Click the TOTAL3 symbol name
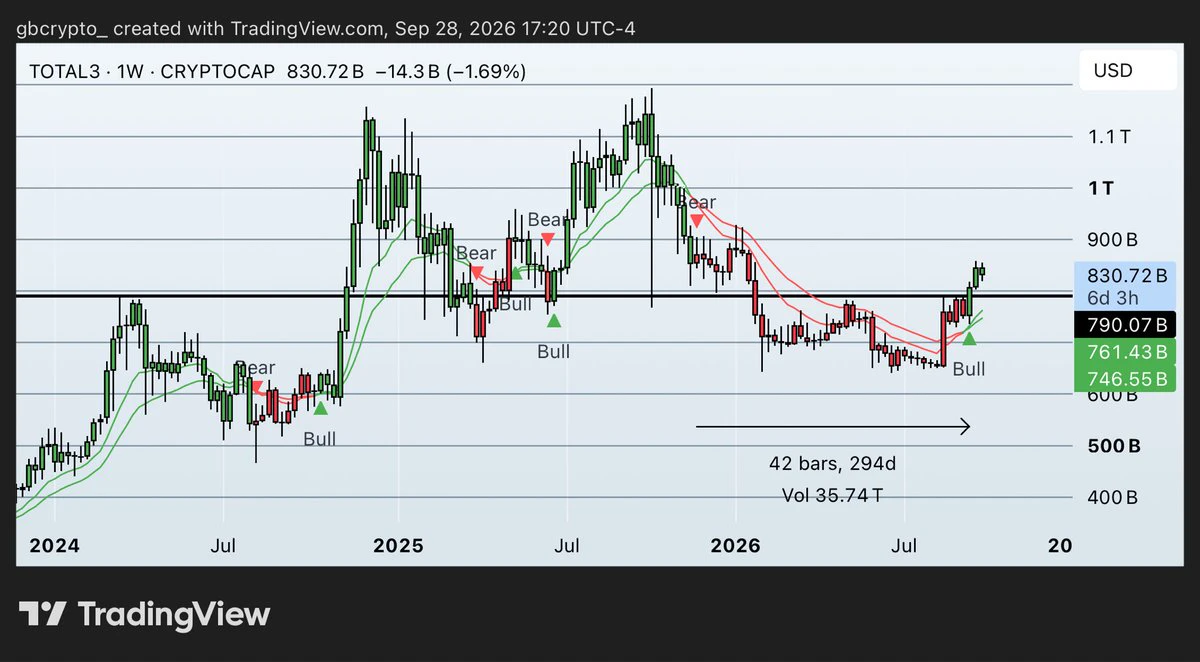 pyautogui.click(x=64, y=72)
